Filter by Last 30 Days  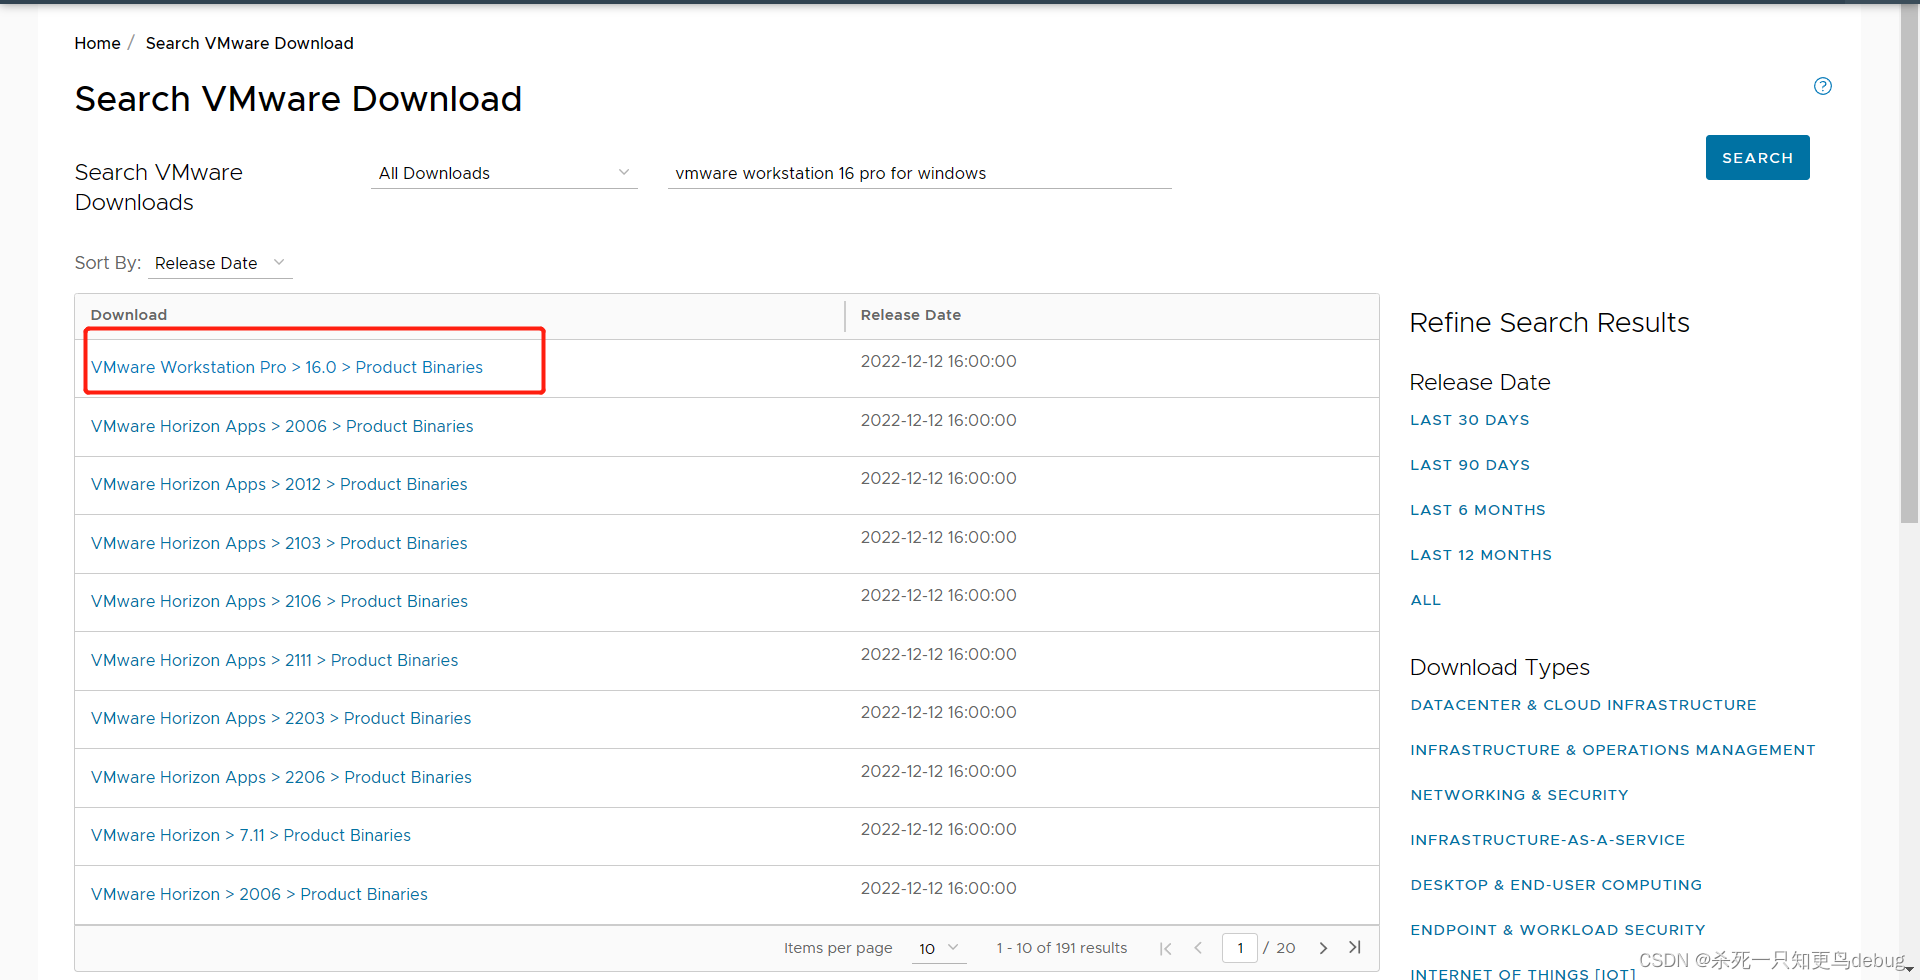1469,420
